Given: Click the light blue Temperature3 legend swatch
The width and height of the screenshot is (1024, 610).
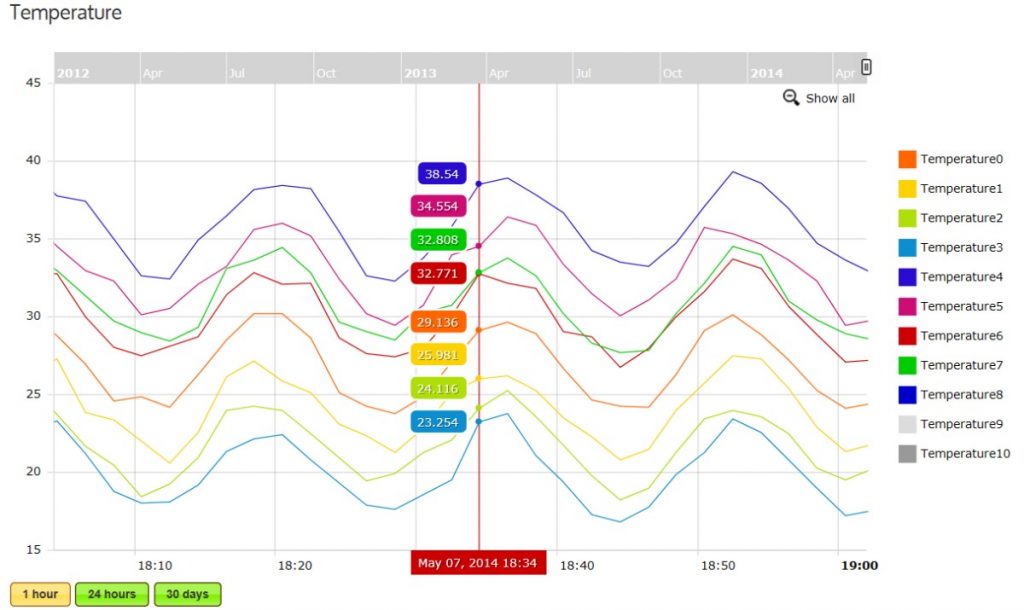Looking at the screenshot, I should coord(907,248).
